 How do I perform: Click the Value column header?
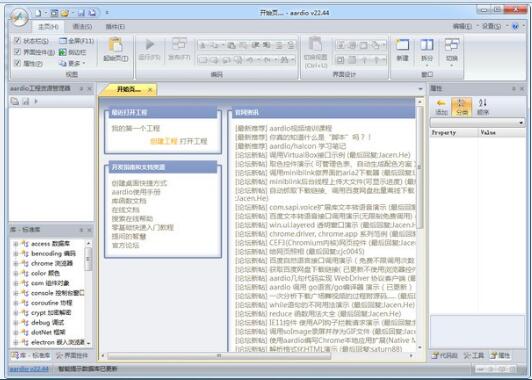[x=502, y=133]
